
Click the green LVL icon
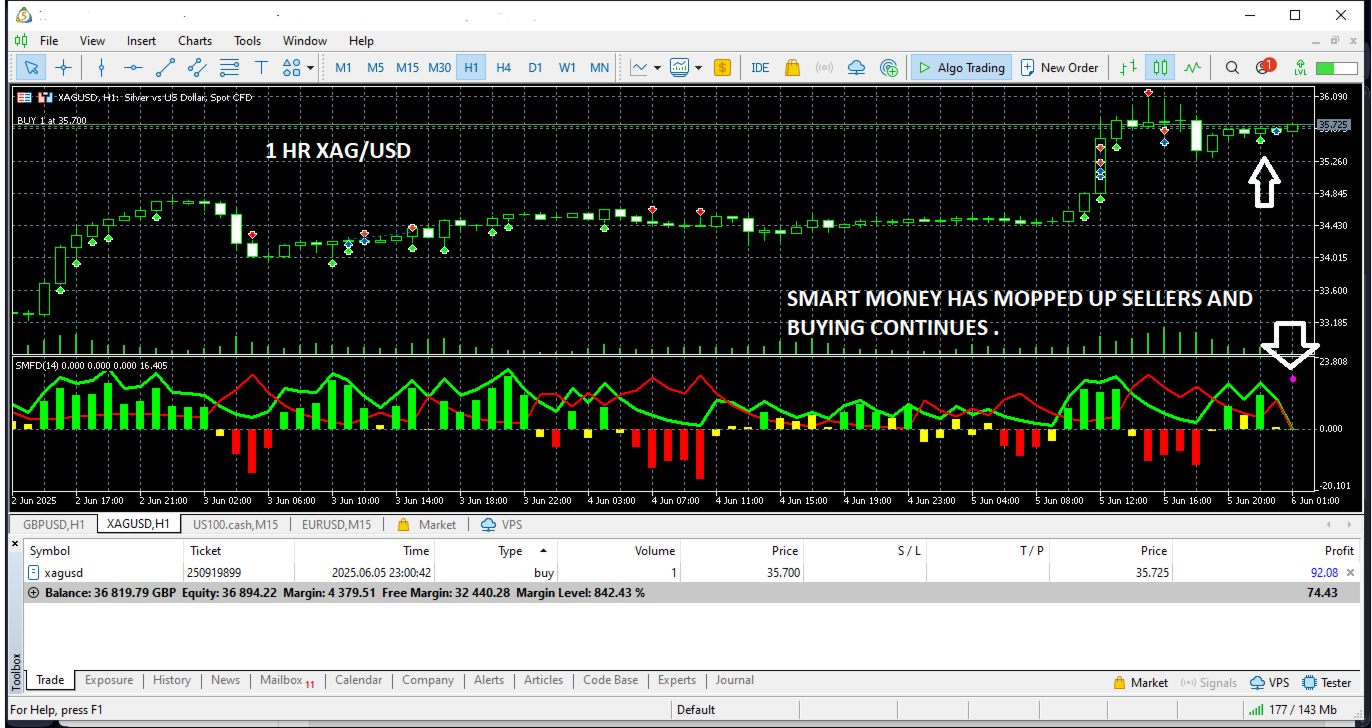coord(1300,68)
